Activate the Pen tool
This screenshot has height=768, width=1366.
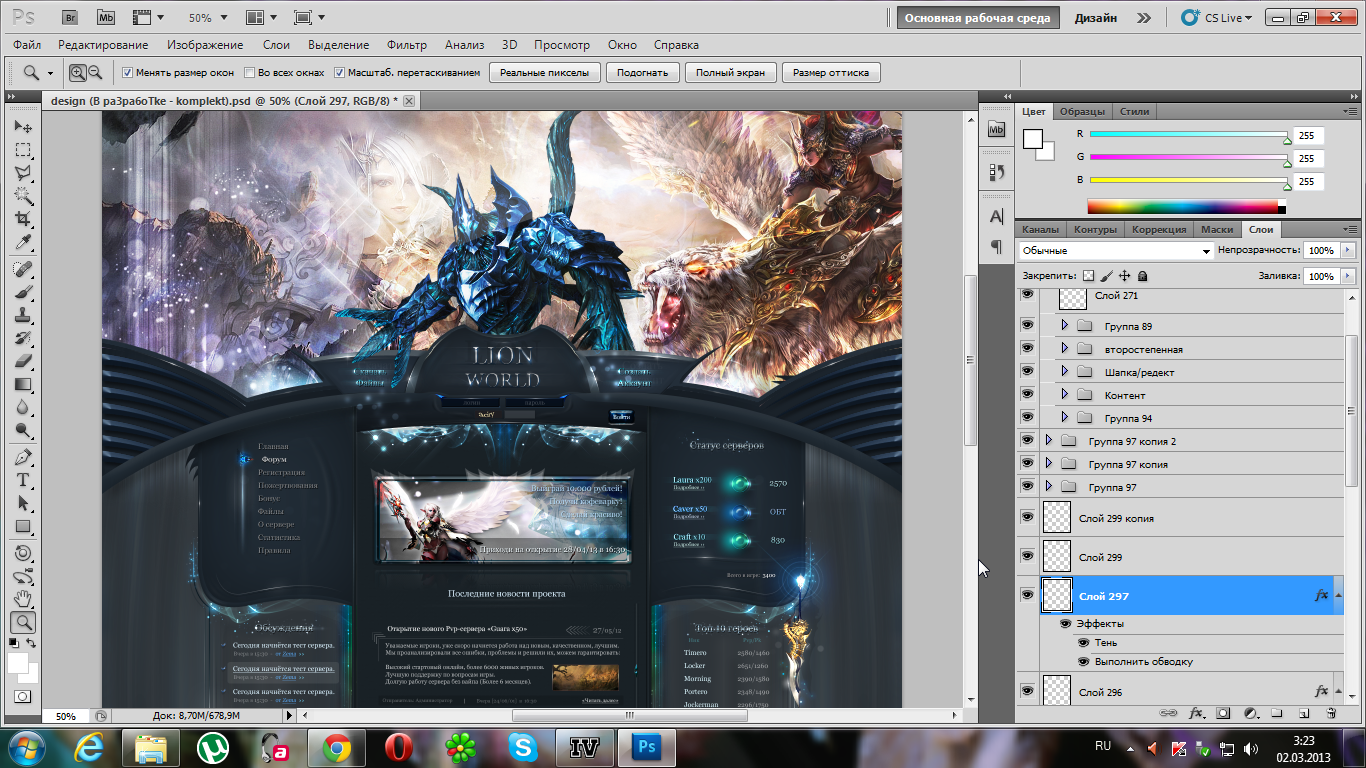click(x=23, y=457)
